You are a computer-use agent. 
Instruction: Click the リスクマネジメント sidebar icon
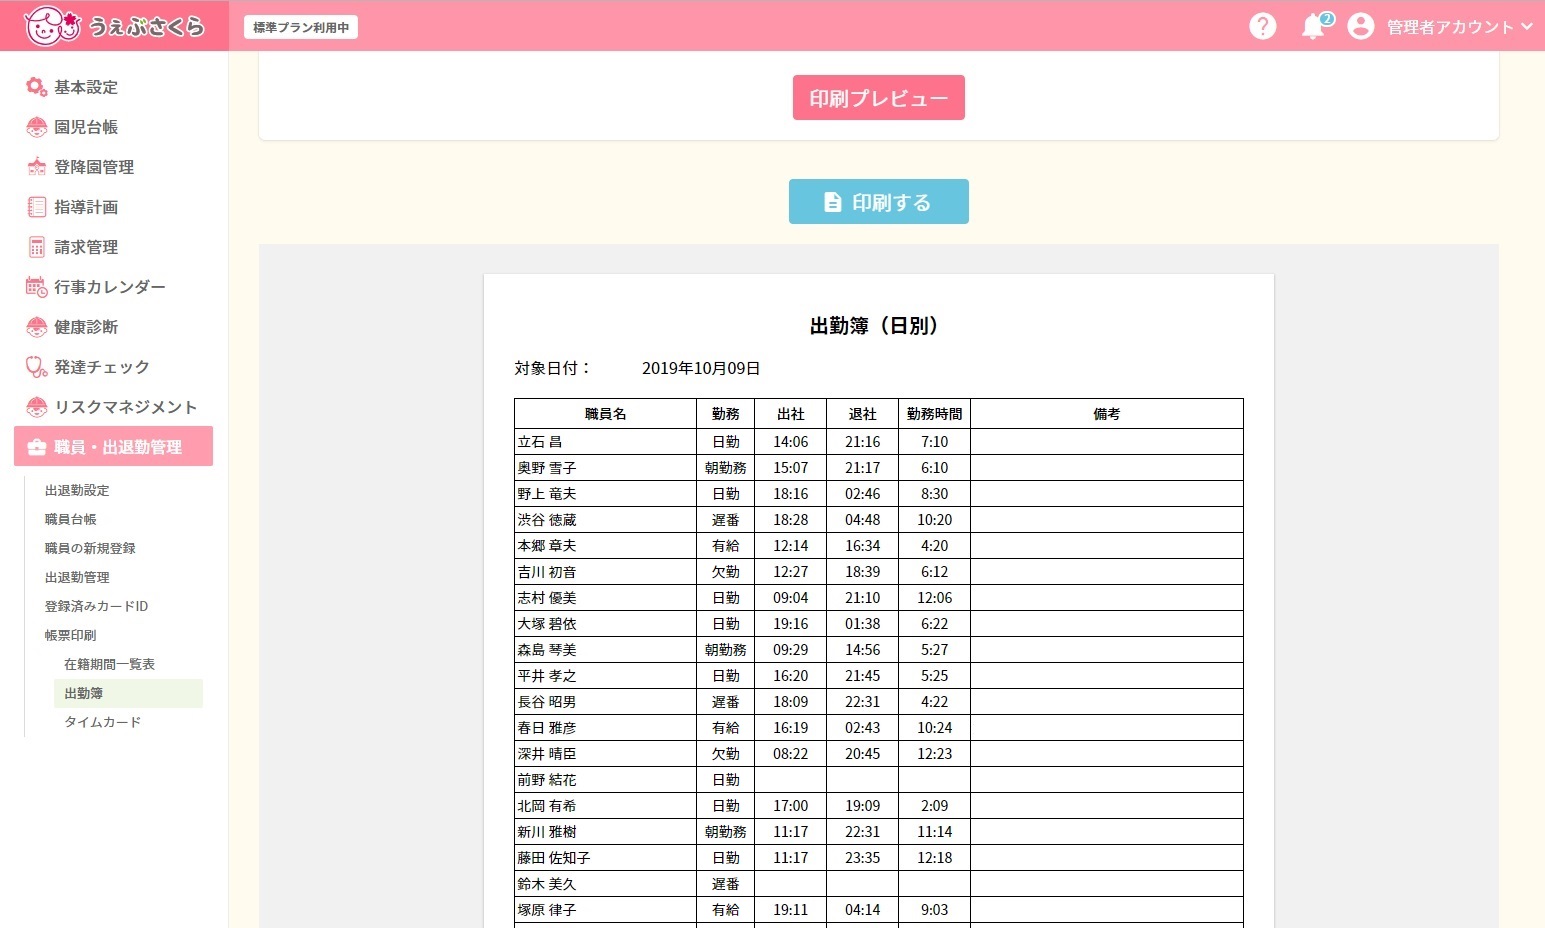pyautogui.click(x=36, y=407)
